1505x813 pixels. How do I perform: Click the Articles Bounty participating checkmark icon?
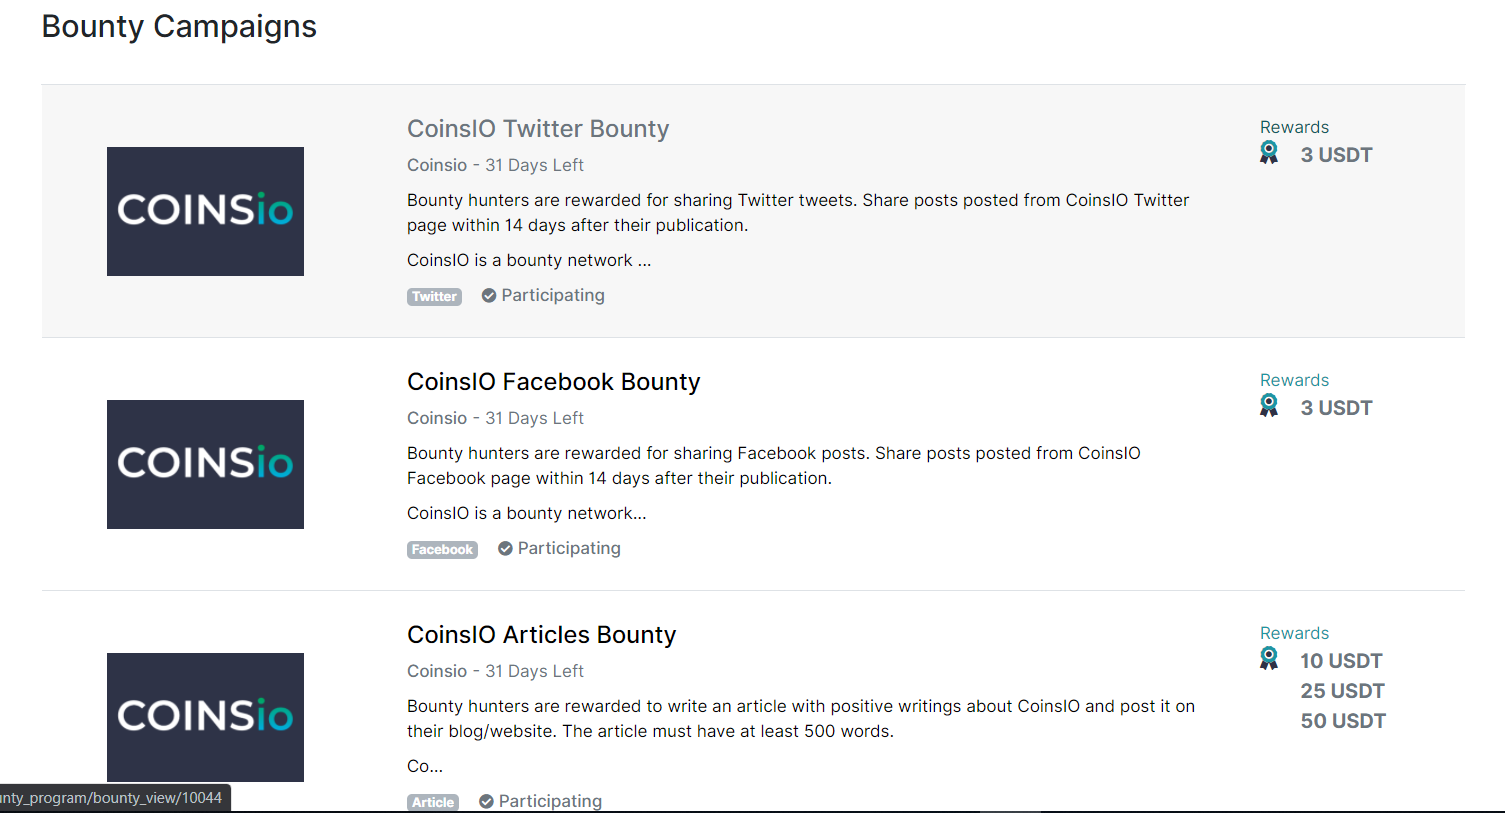click(x=486, y=802)
